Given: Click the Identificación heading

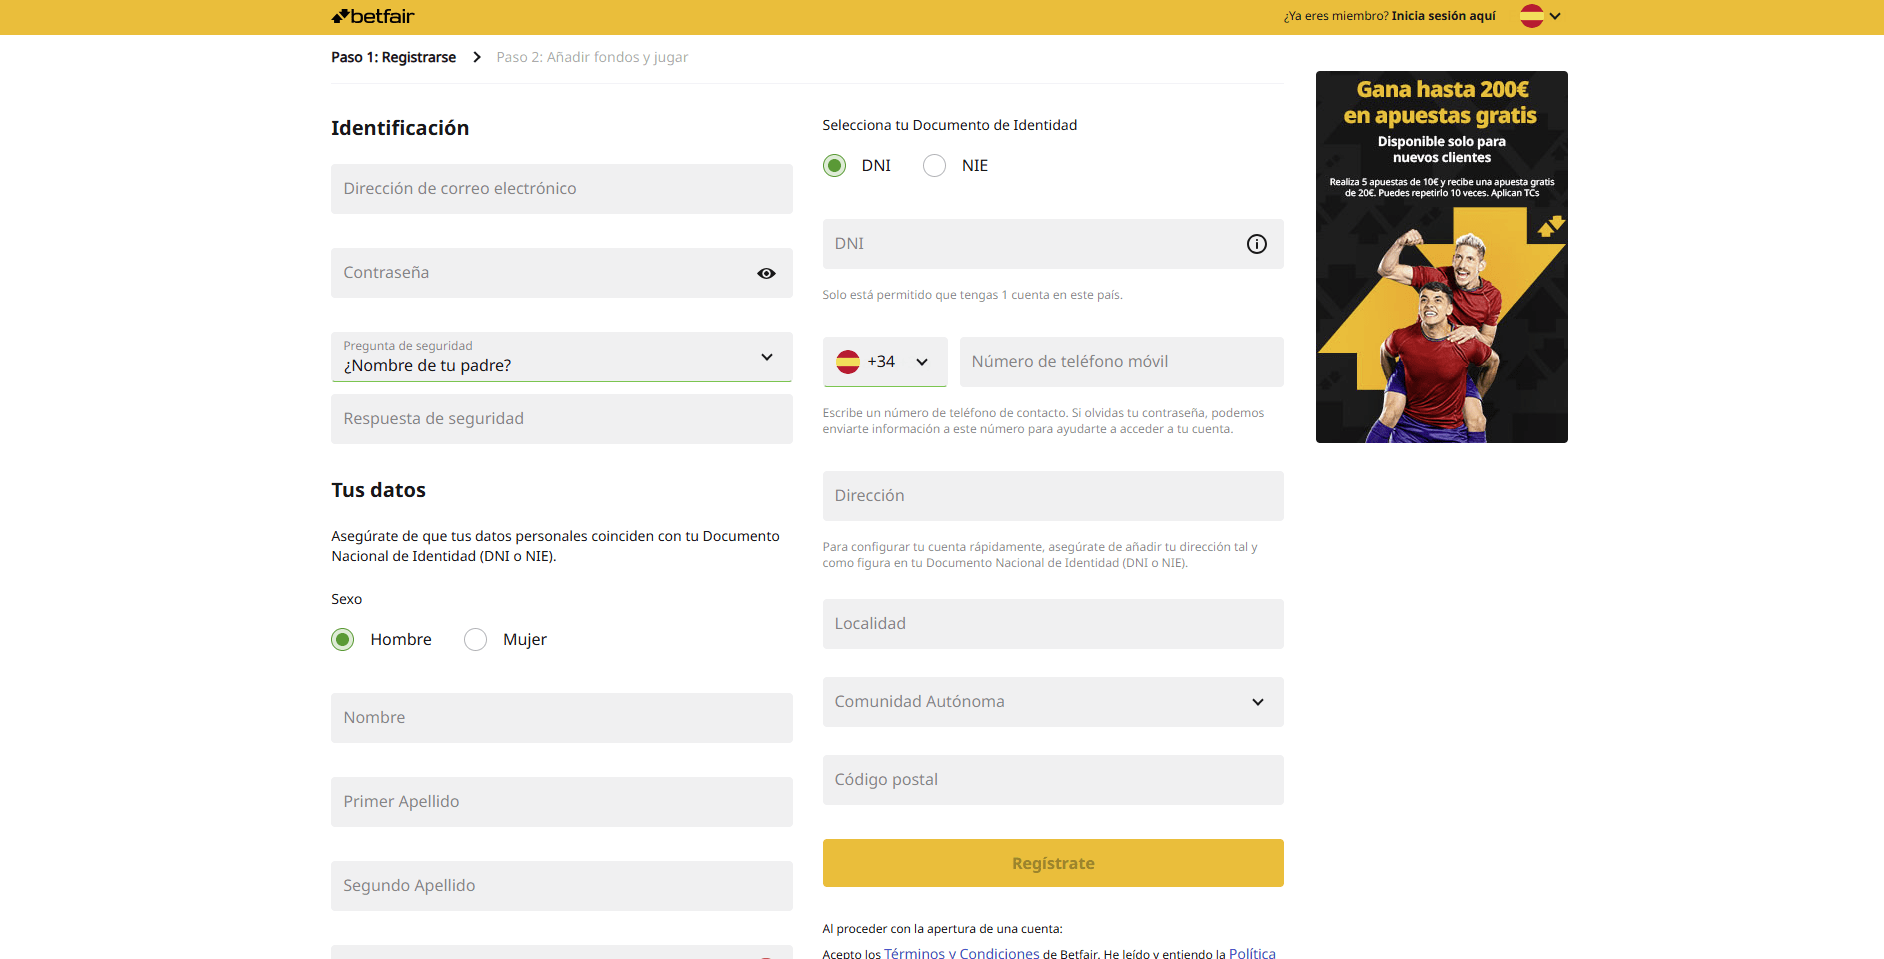Looking at the screenshot, I should coord(400,128).
